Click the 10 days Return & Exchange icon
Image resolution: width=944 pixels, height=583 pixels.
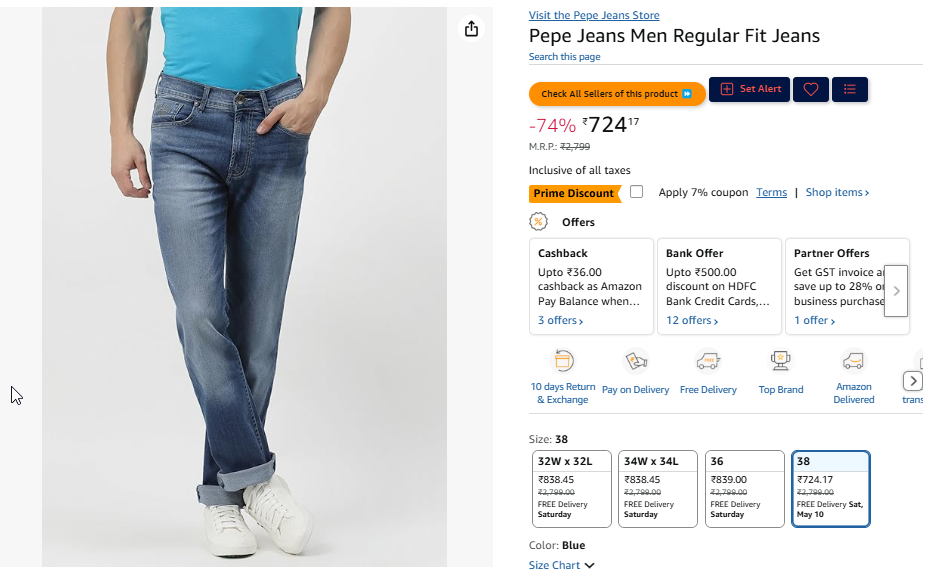pyautogui.click(x=563, y=362)
